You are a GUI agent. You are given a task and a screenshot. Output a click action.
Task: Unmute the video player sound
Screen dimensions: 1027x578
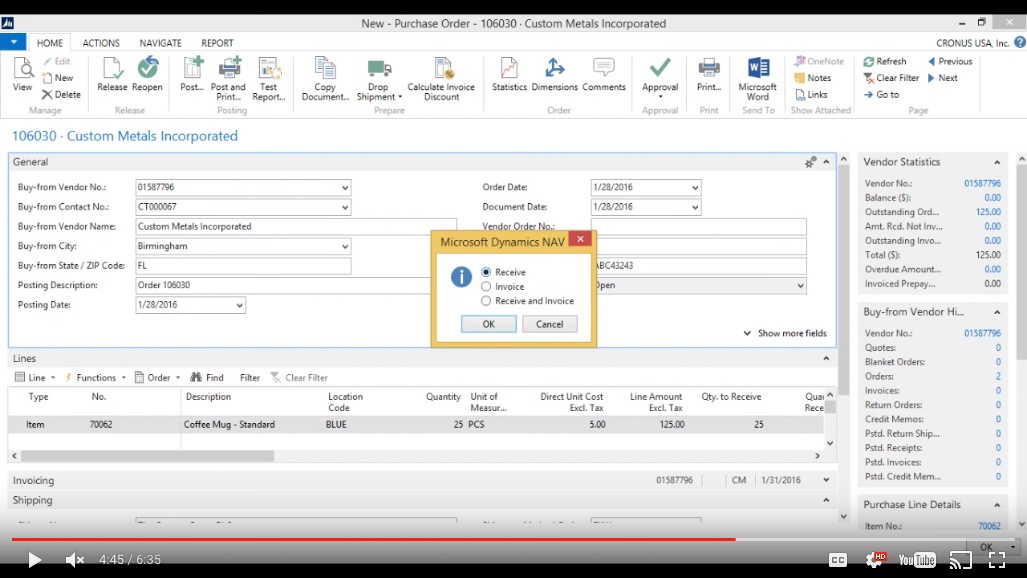tap(75, 560)
